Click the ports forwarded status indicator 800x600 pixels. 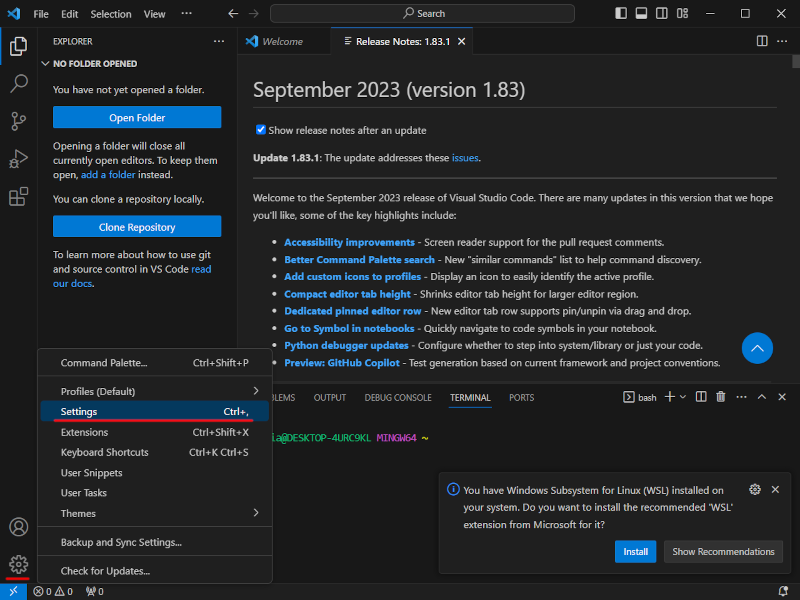click(x=95, y=591)
